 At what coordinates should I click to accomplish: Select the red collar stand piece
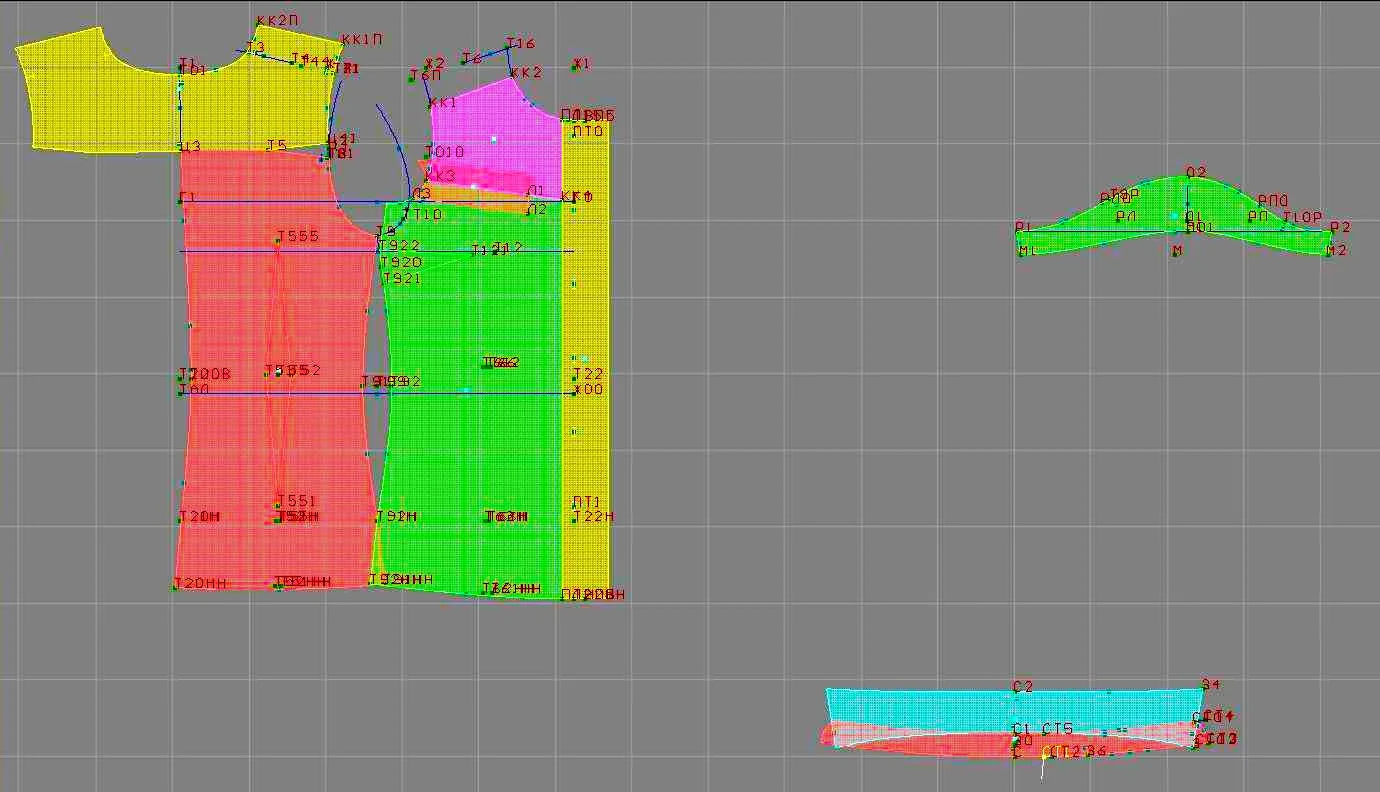click(1010, 740)
